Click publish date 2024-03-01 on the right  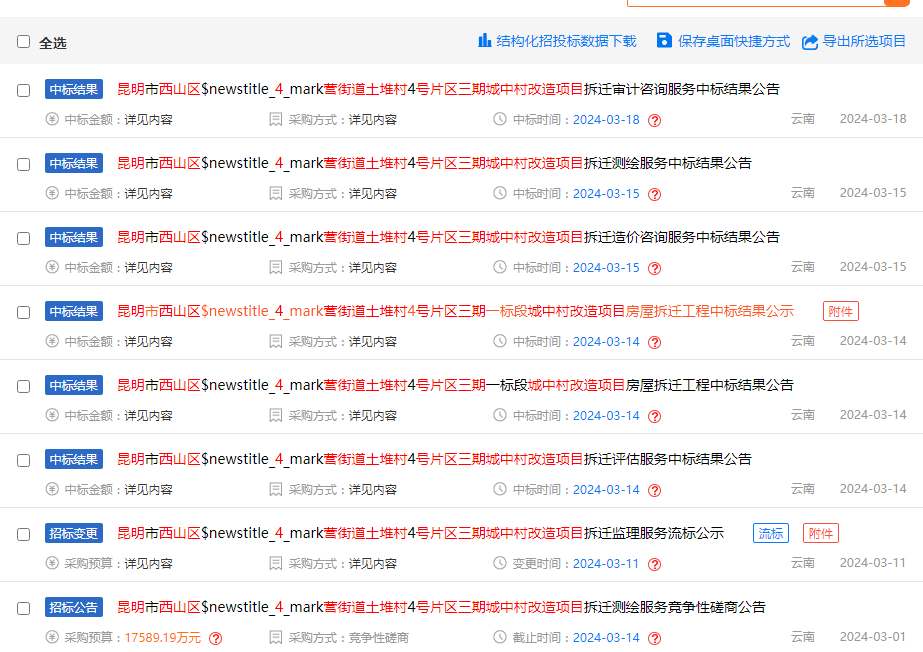coord(873,637)
